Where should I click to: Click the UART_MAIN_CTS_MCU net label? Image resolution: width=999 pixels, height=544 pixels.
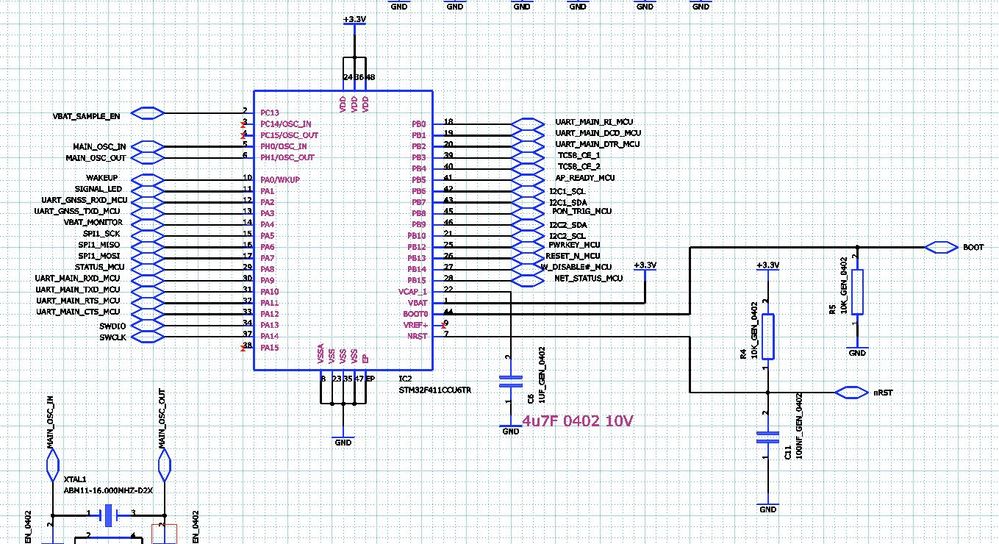tap(78, 312)
